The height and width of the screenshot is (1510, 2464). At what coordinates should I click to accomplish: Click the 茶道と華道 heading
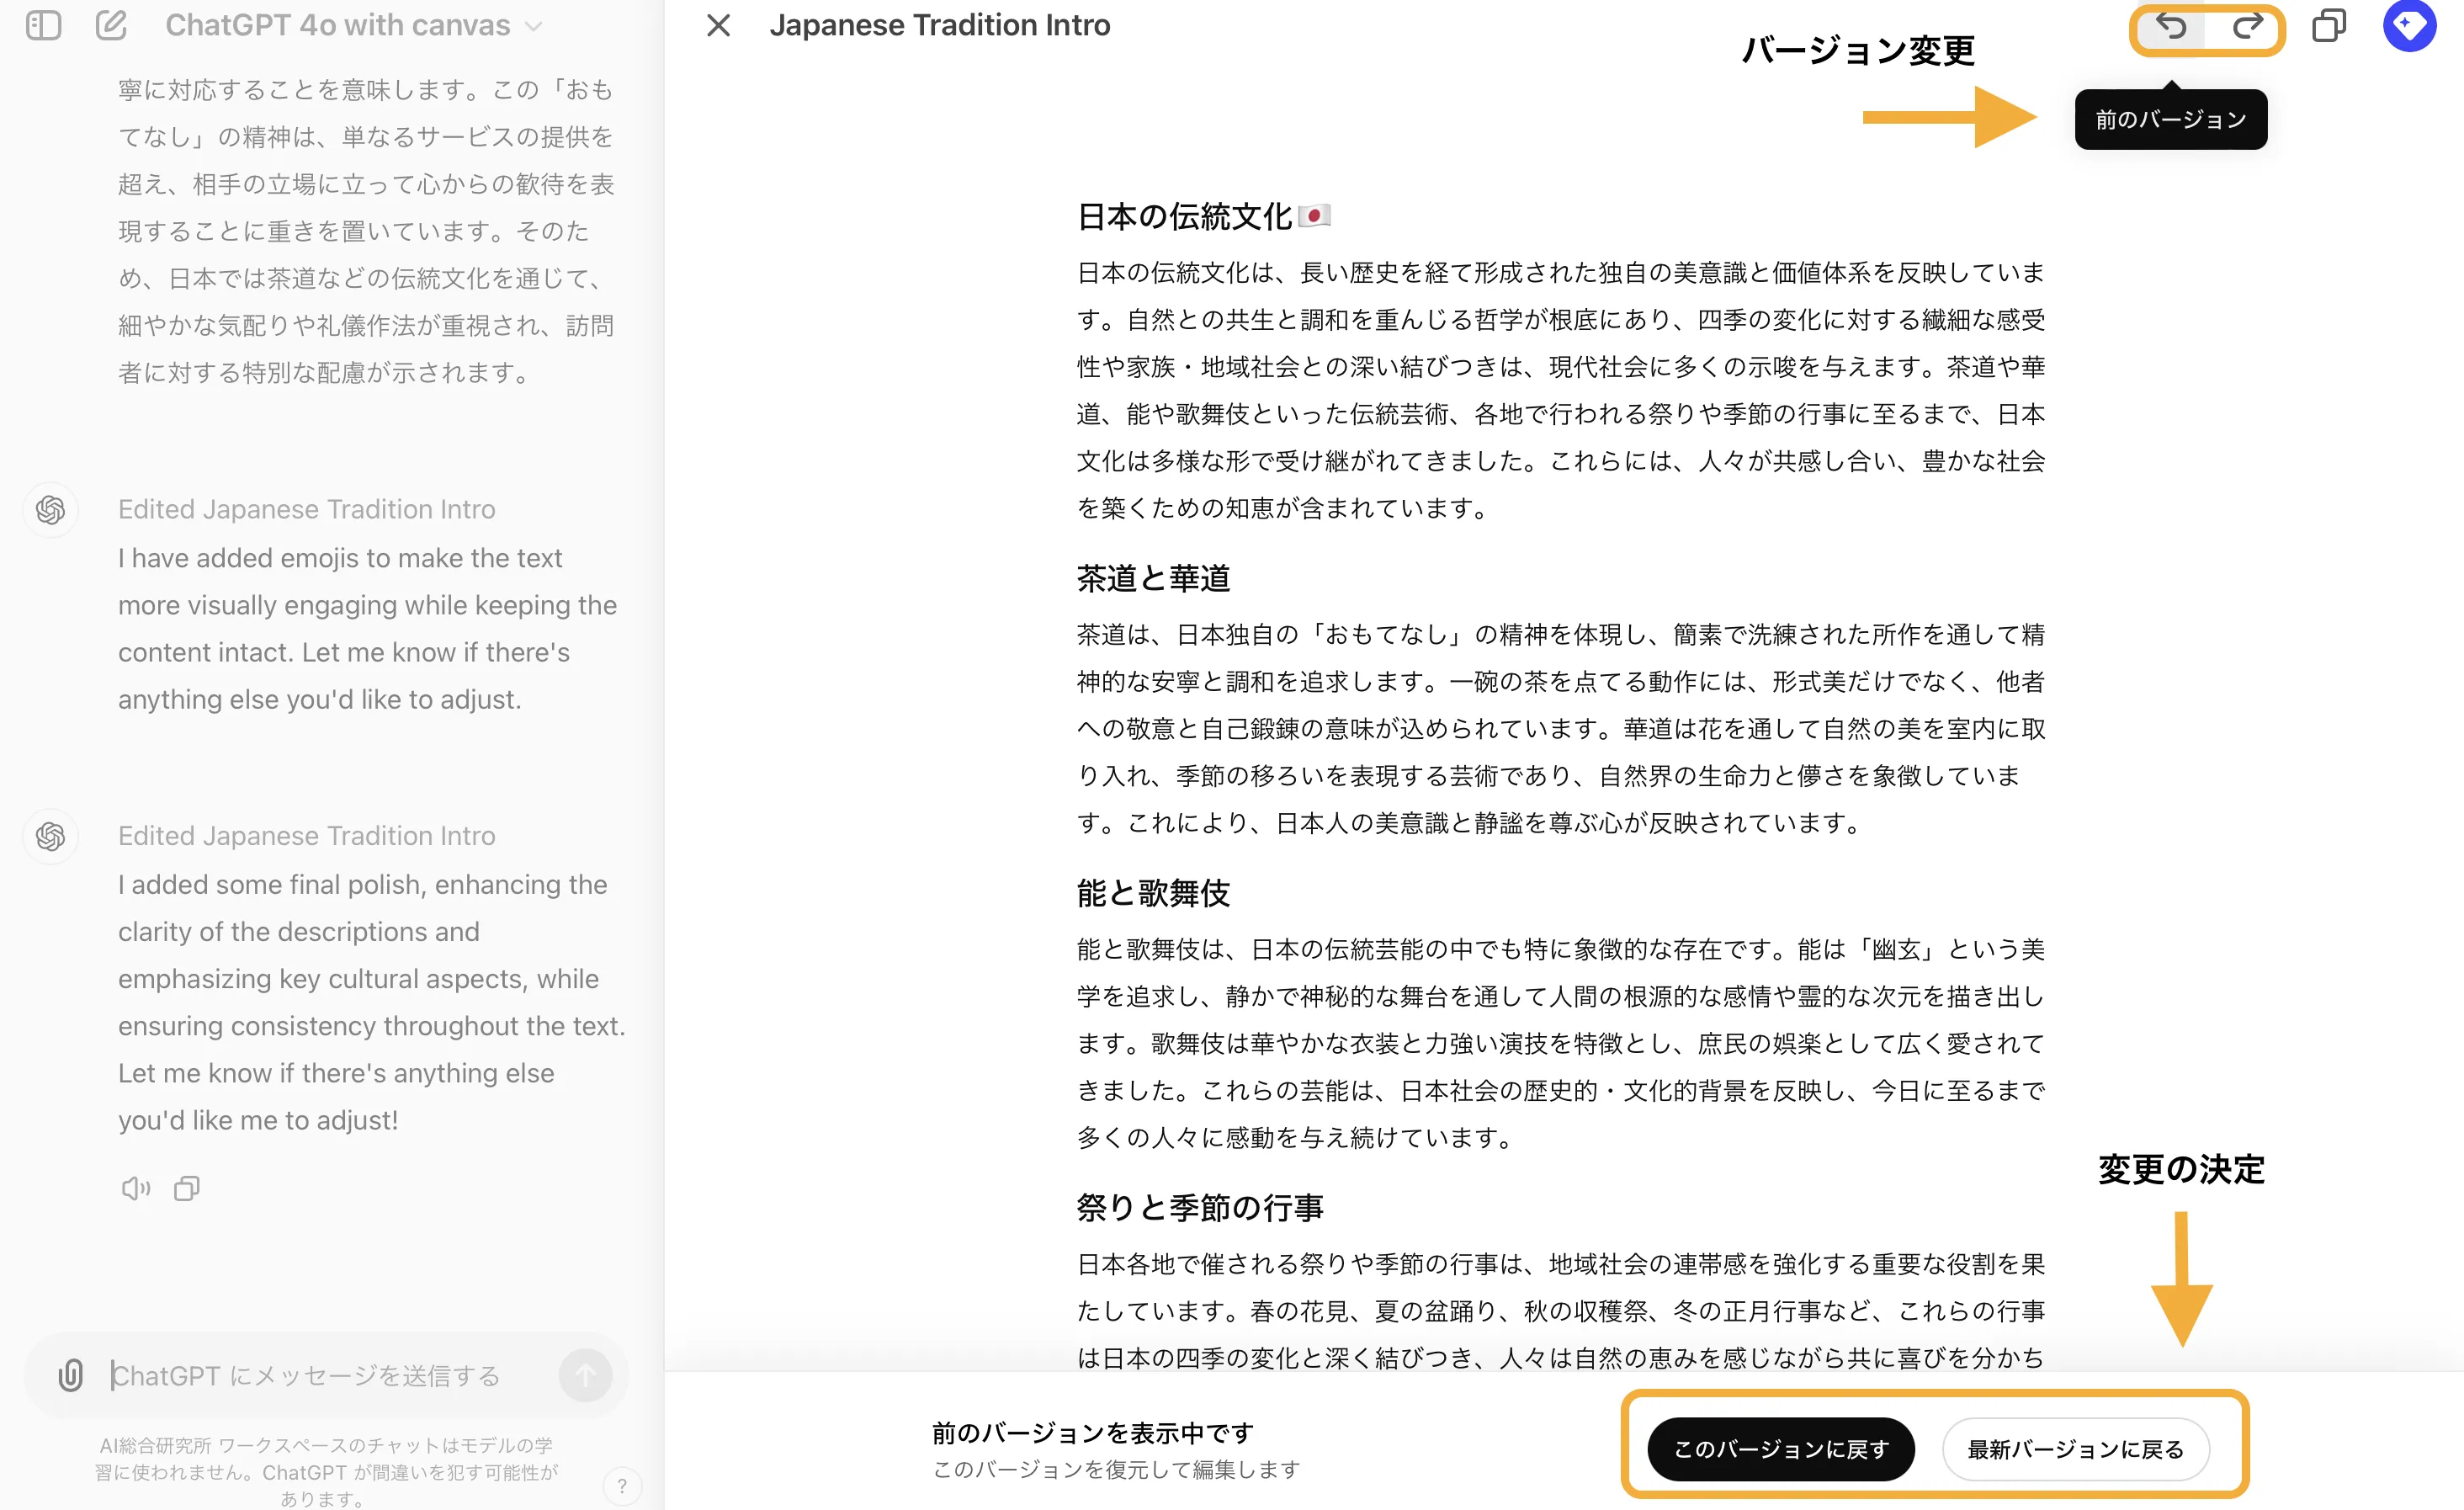[x=1153, y=578]
